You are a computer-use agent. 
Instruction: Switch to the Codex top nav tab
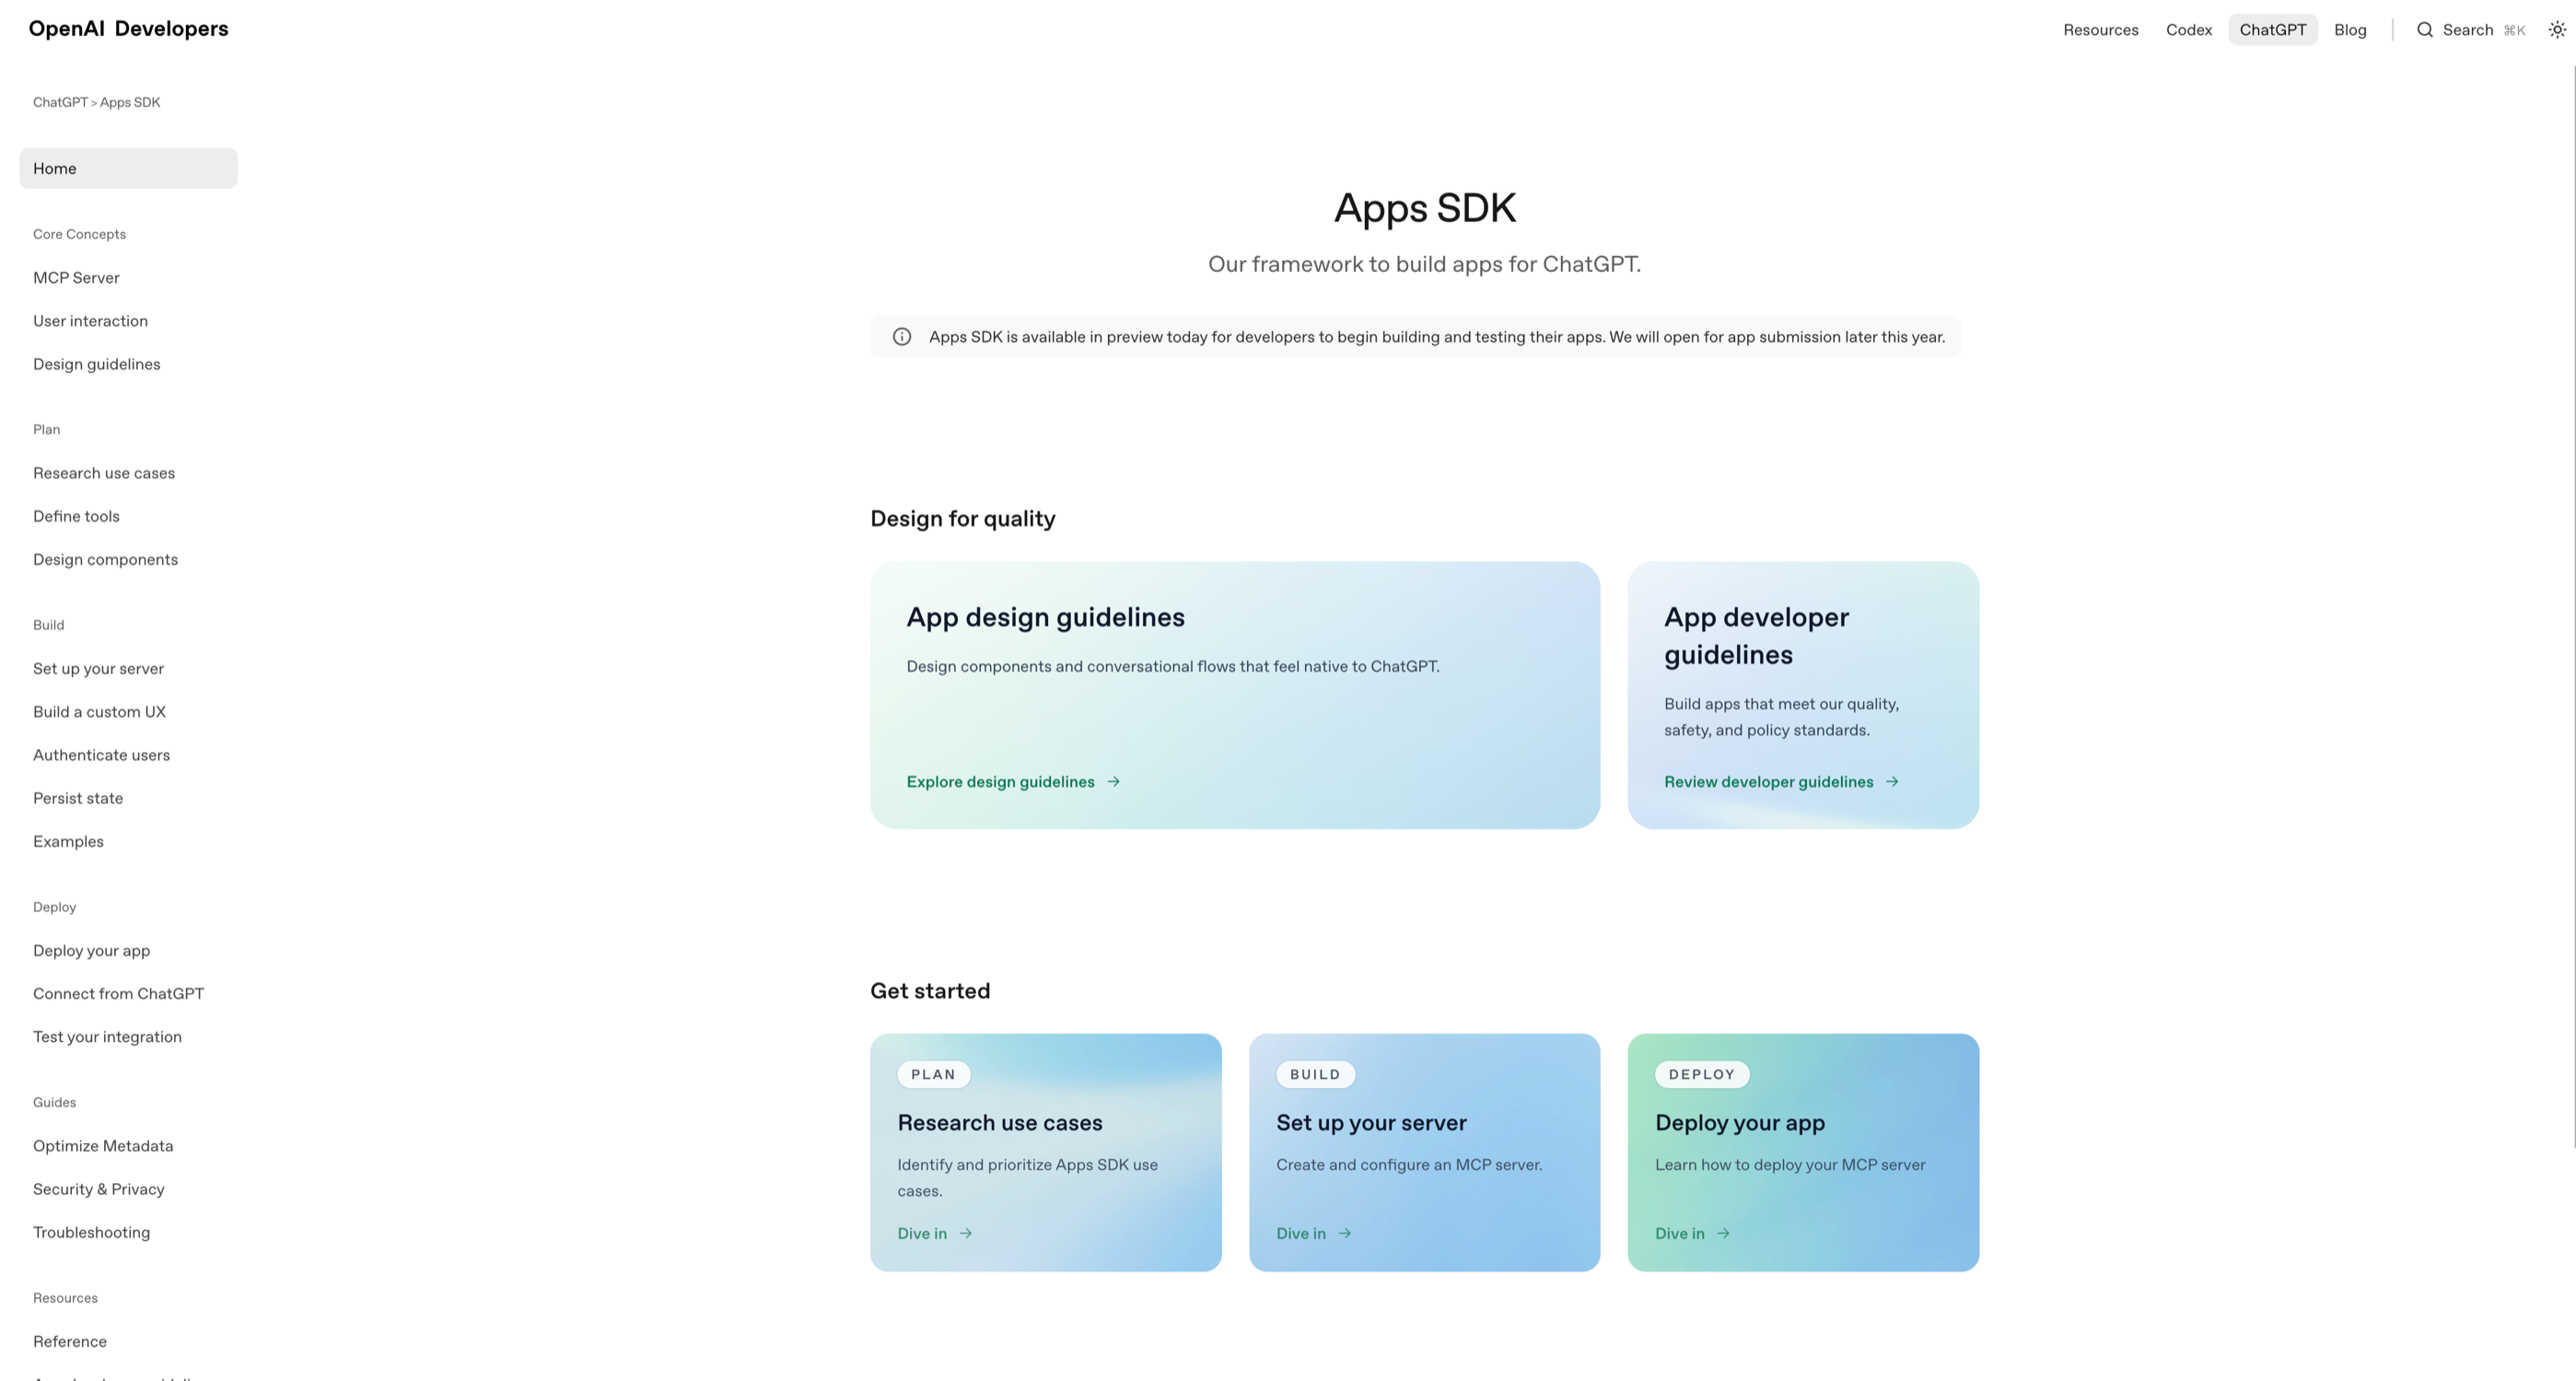[x=2188, y=30]
